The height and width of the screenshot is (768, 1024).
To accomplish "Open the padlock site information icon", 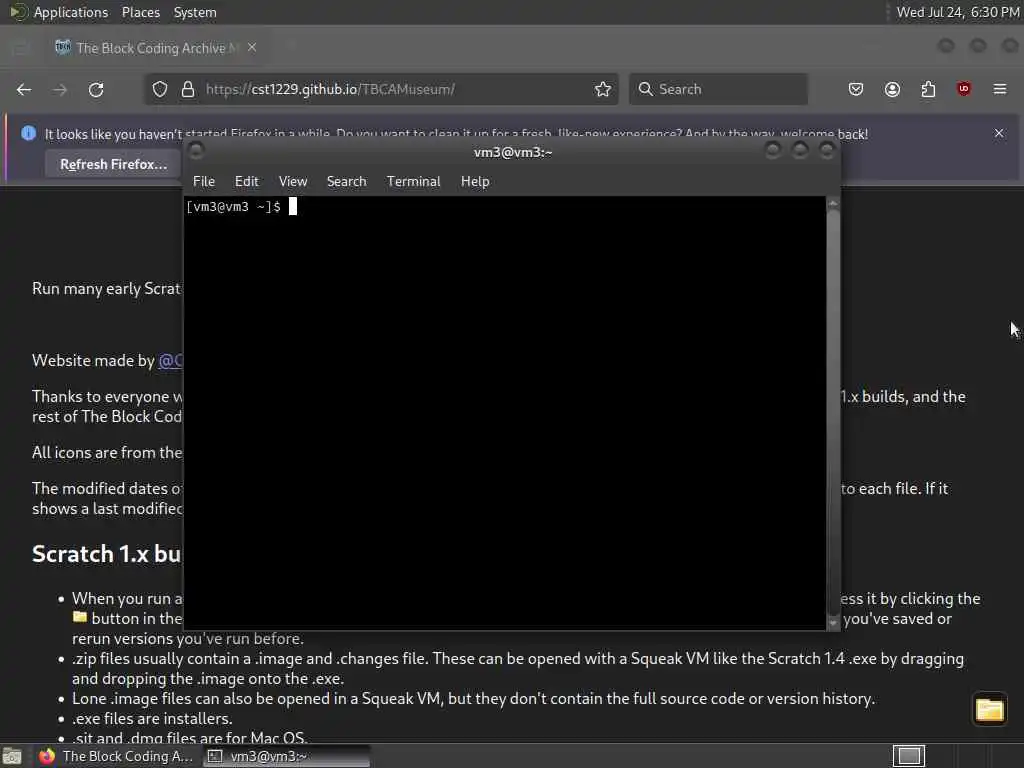I will click(188, 89).
